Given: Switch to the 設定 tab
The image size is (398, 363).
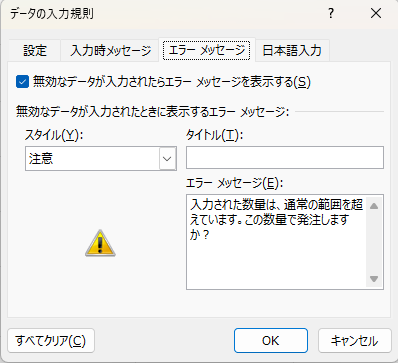Looking at the screenshot, I should (x=35, y=50).
